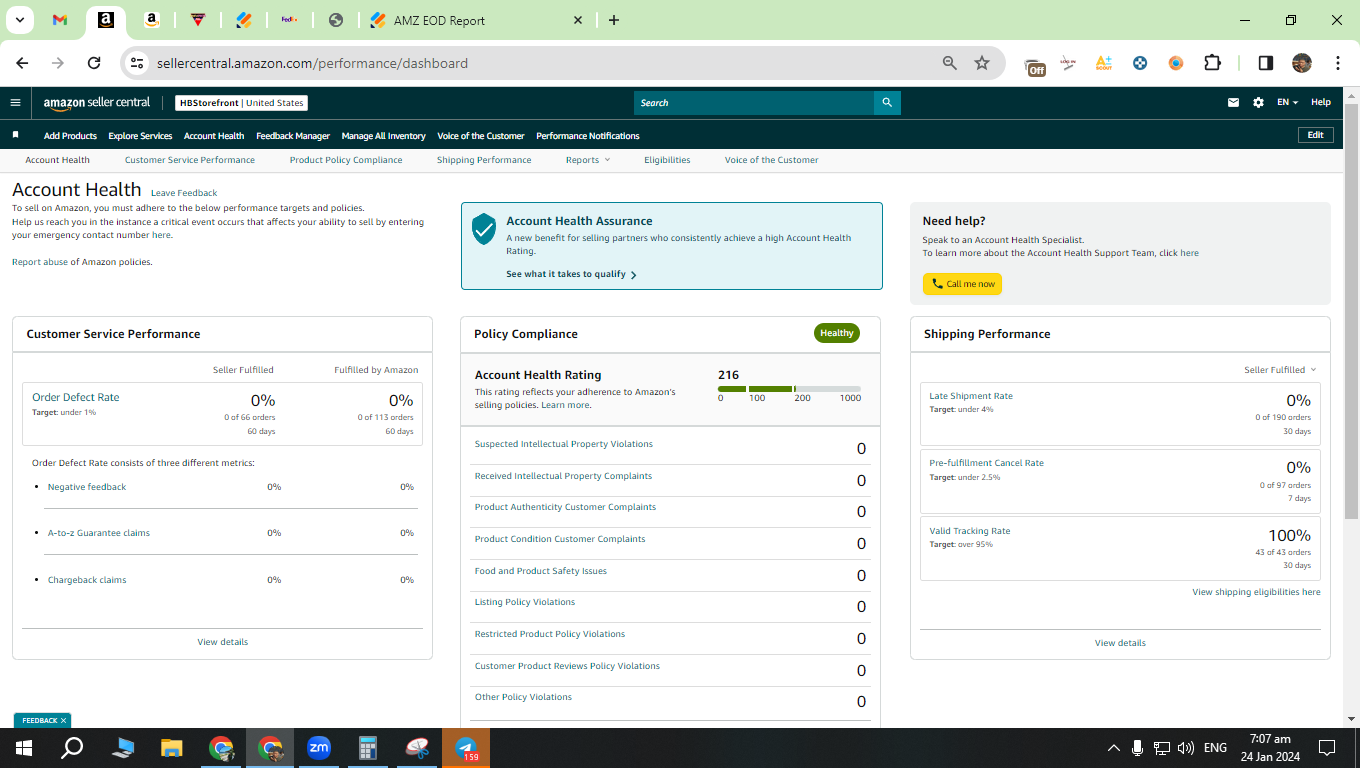Screen dimensions: 1360x768
Task: Open File Explorer from the taskbar
Action: pyautogui.click(x=172, y=747)
